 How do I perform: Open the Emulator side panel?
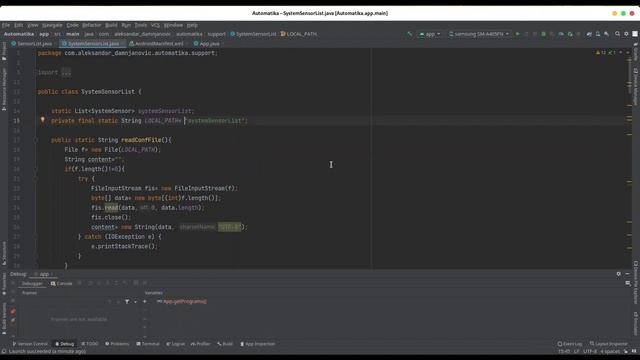coord(636,323)
